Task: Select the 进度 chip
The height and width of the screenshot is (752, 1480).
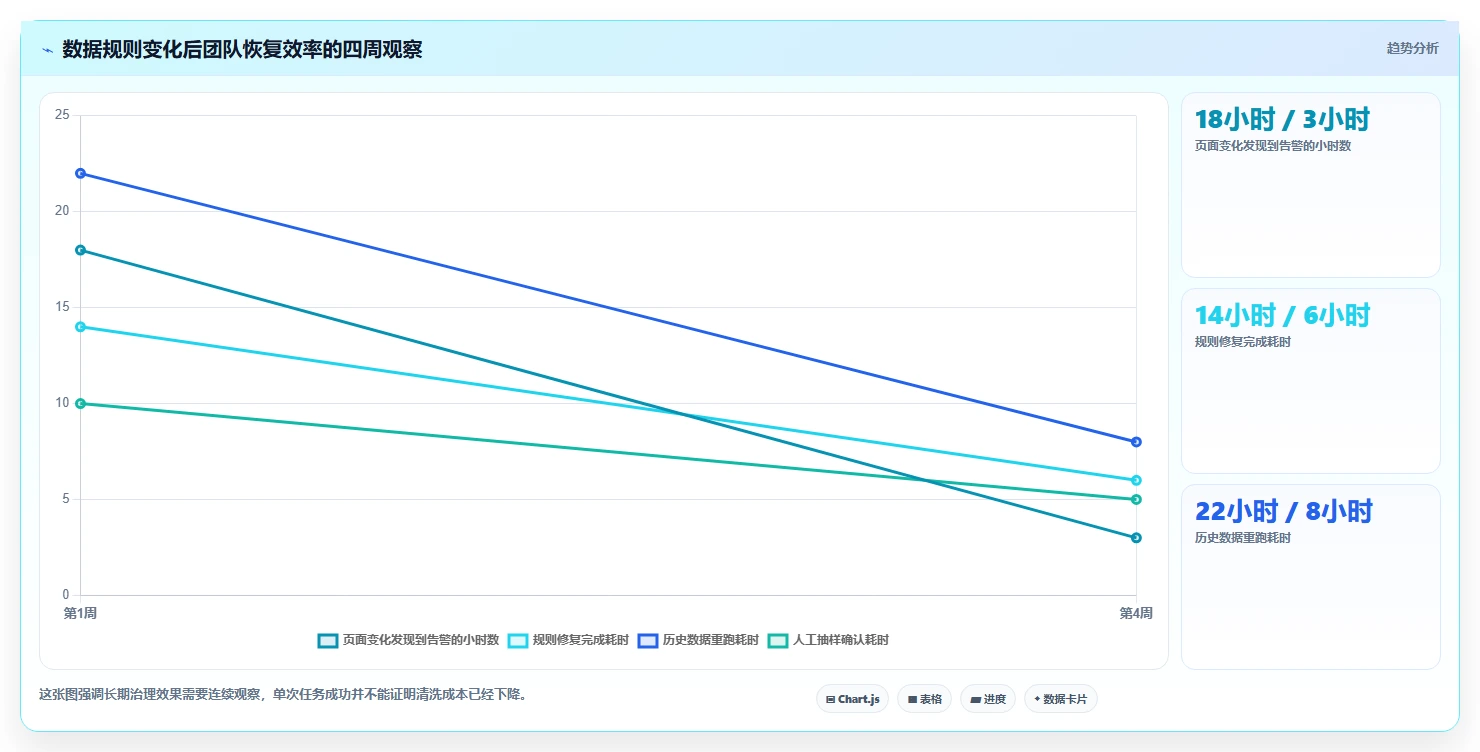Action: point(987,699)
